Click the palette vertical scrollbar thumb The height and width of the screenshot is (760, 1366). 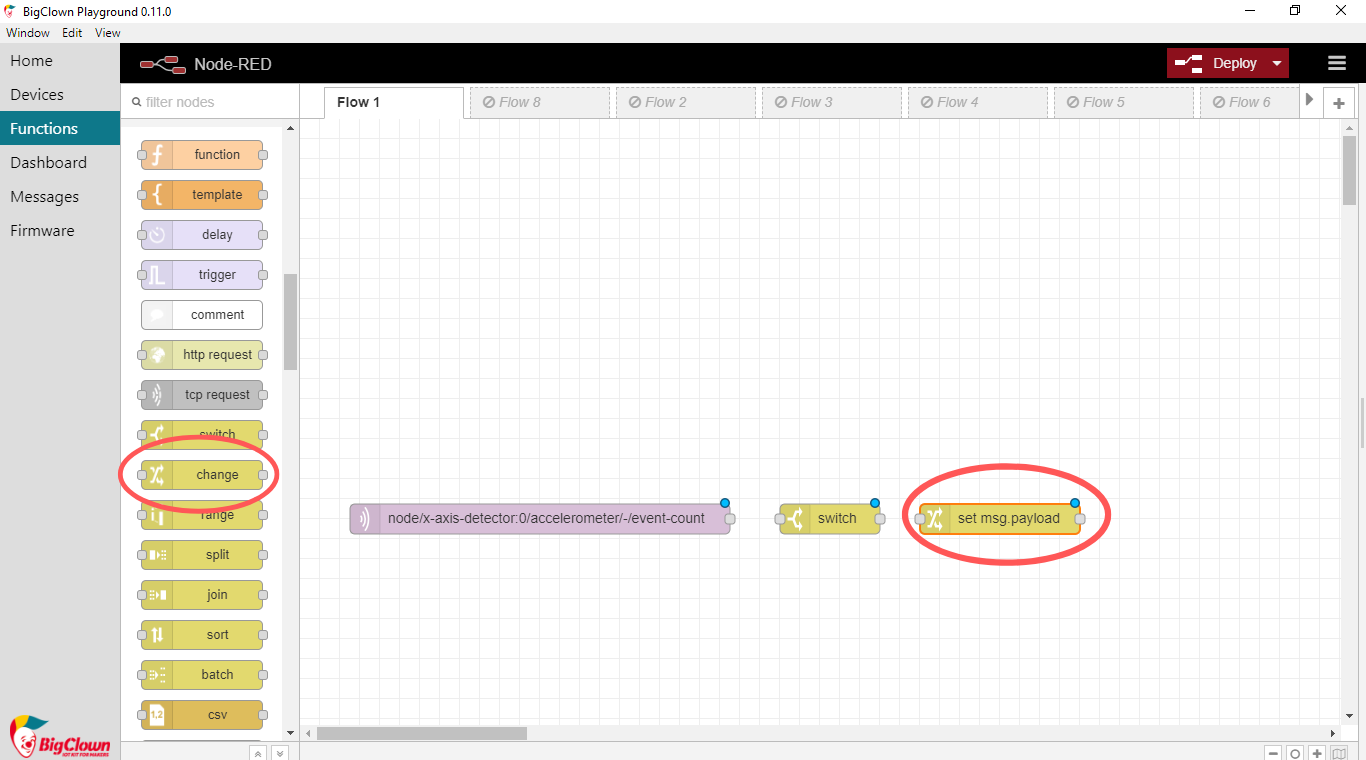click(x=291, y=322)
